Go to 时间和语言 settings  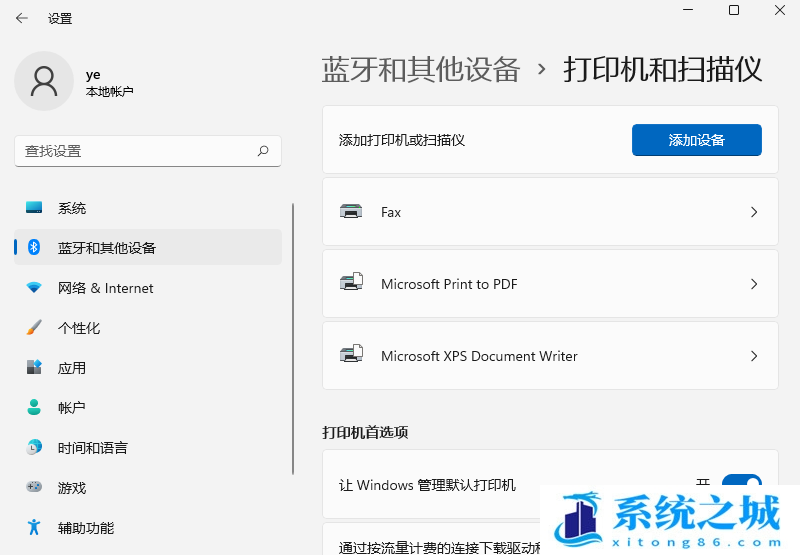pos(92,448)
